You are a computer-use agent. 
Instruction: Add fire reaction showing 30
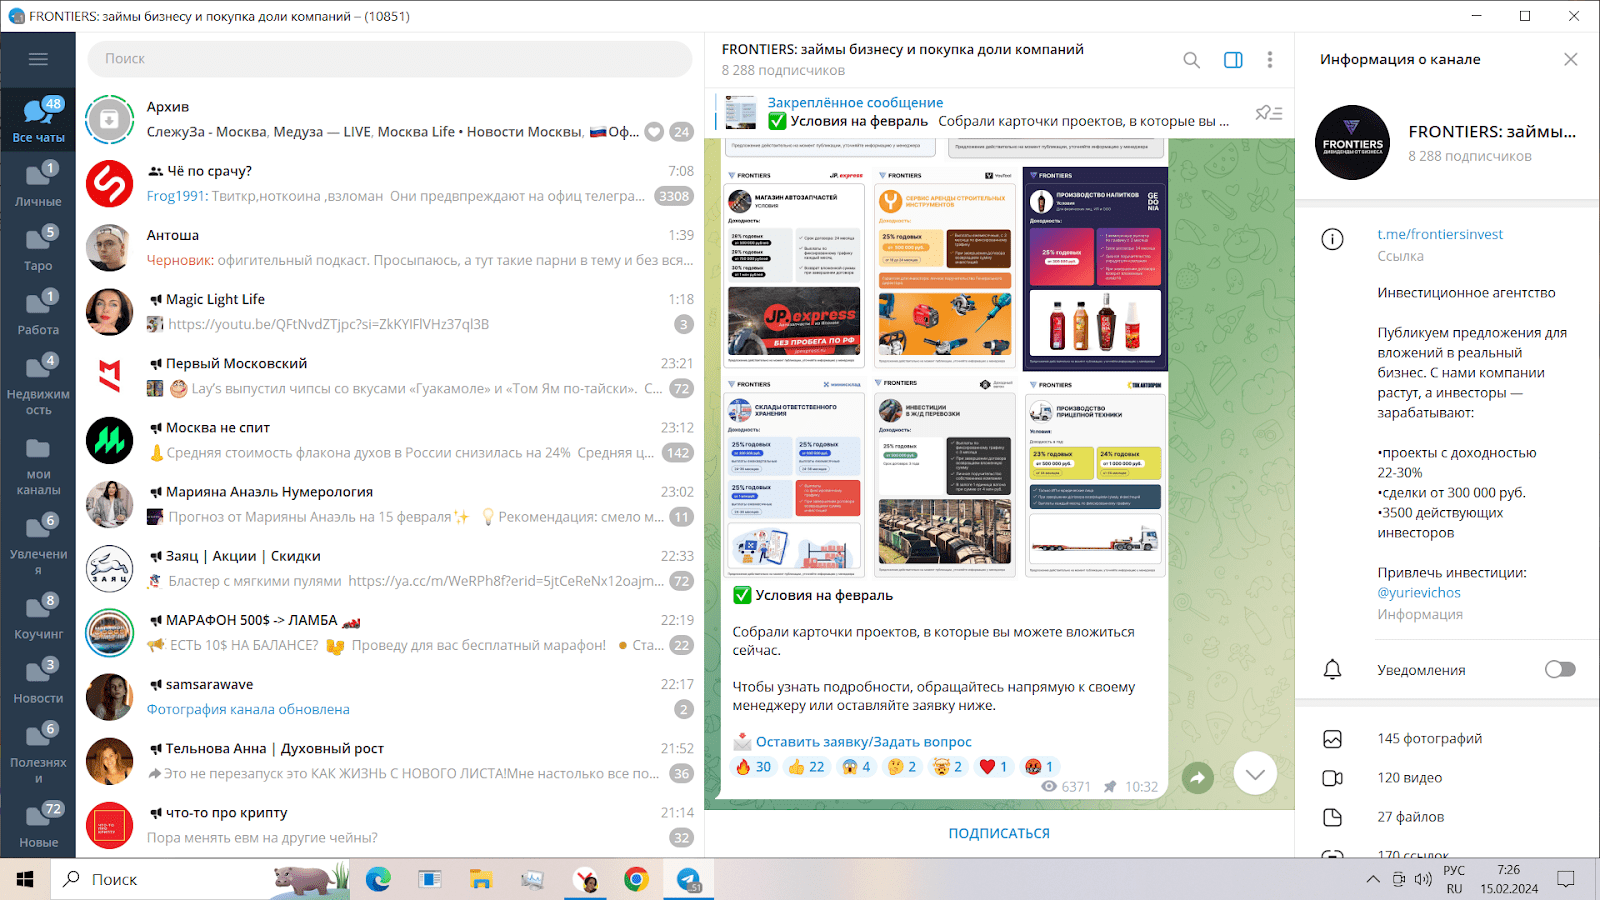click(754, 767)
